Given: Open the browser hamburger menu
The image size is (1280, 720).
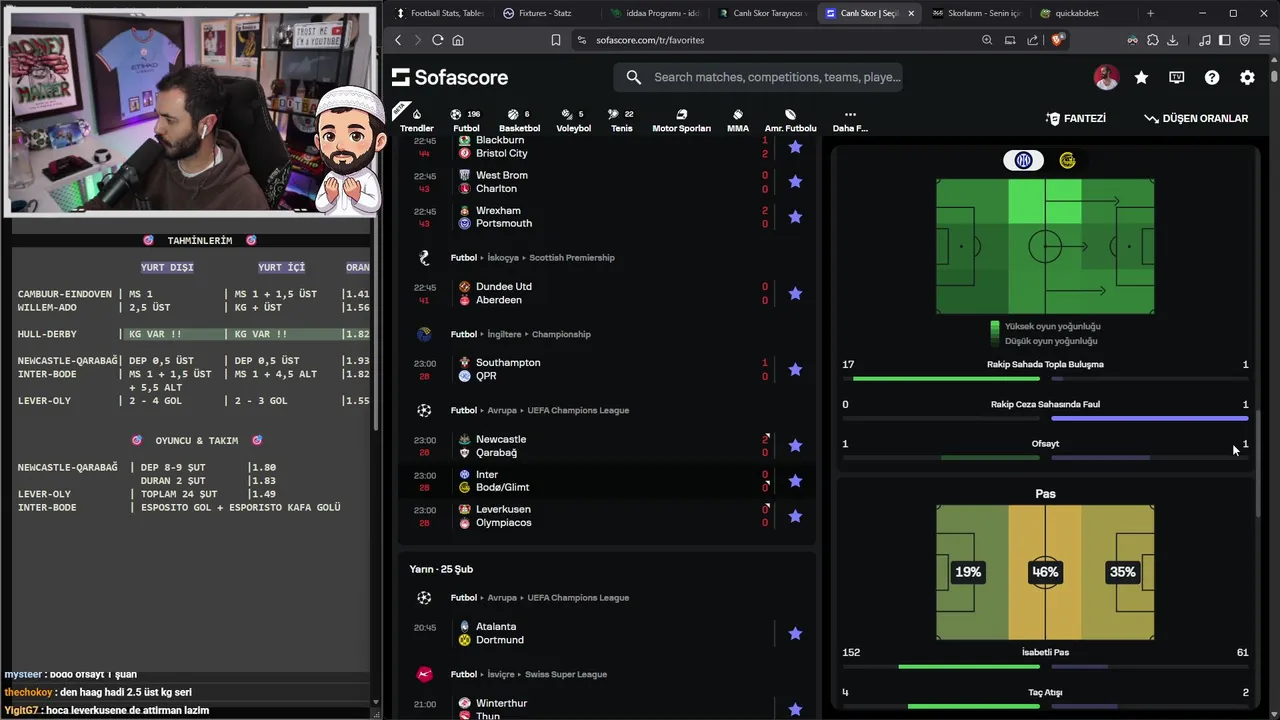Looking at the screenshot, I should tap(1265, 40).
